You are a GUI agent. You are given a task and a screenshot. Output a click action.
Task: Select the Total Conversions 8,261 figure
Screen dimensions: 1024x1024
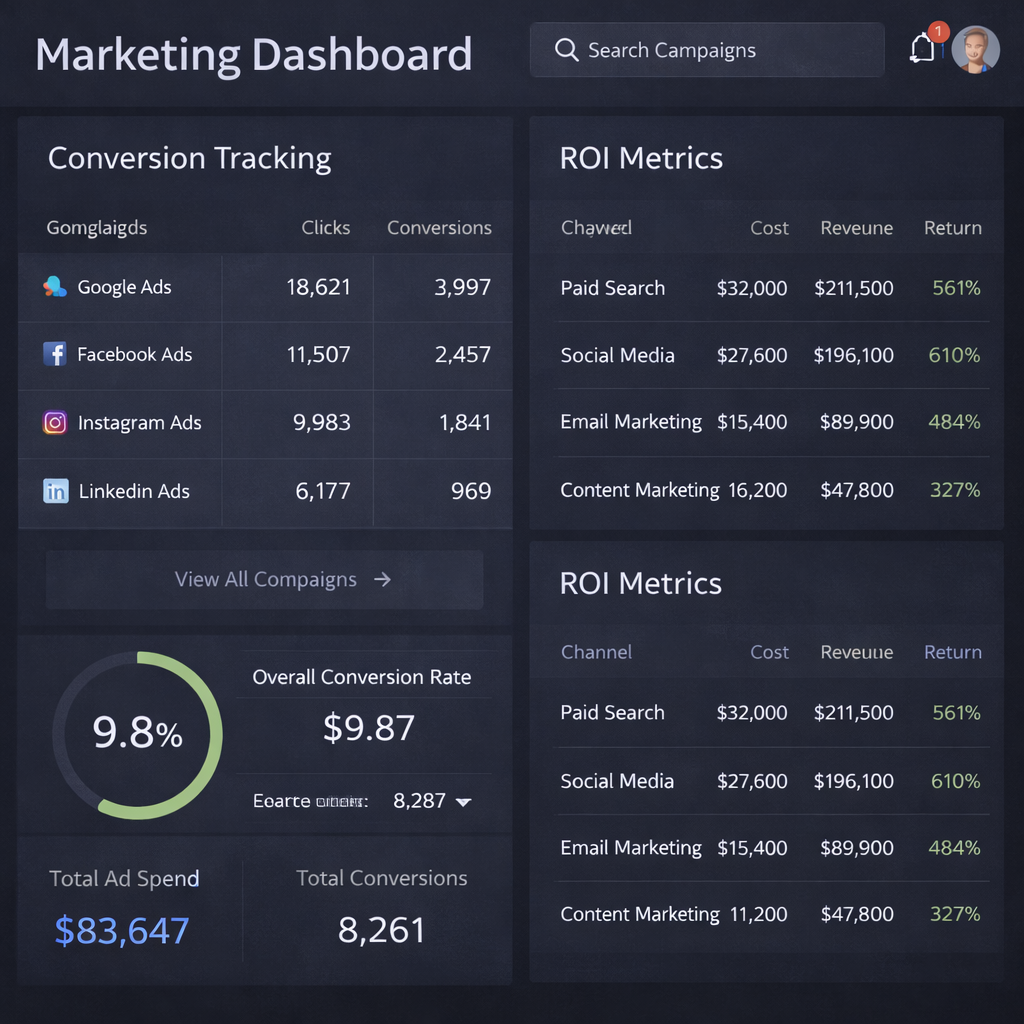[x=382, y=931]
